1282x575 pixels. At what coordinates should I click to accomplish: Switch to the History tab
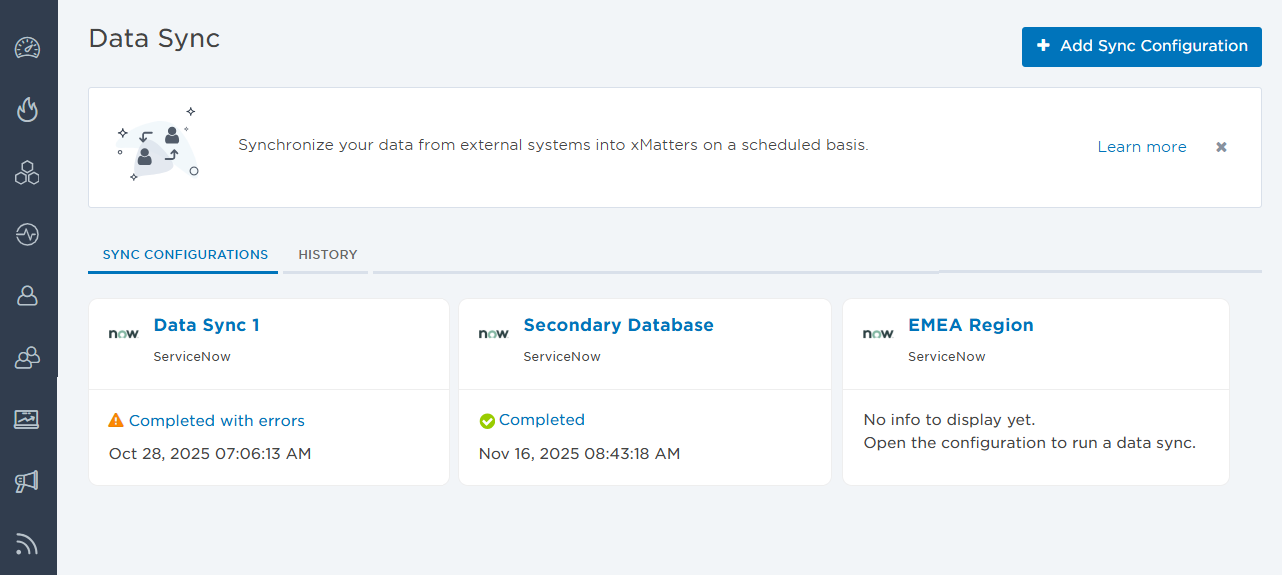click(327, 255)
